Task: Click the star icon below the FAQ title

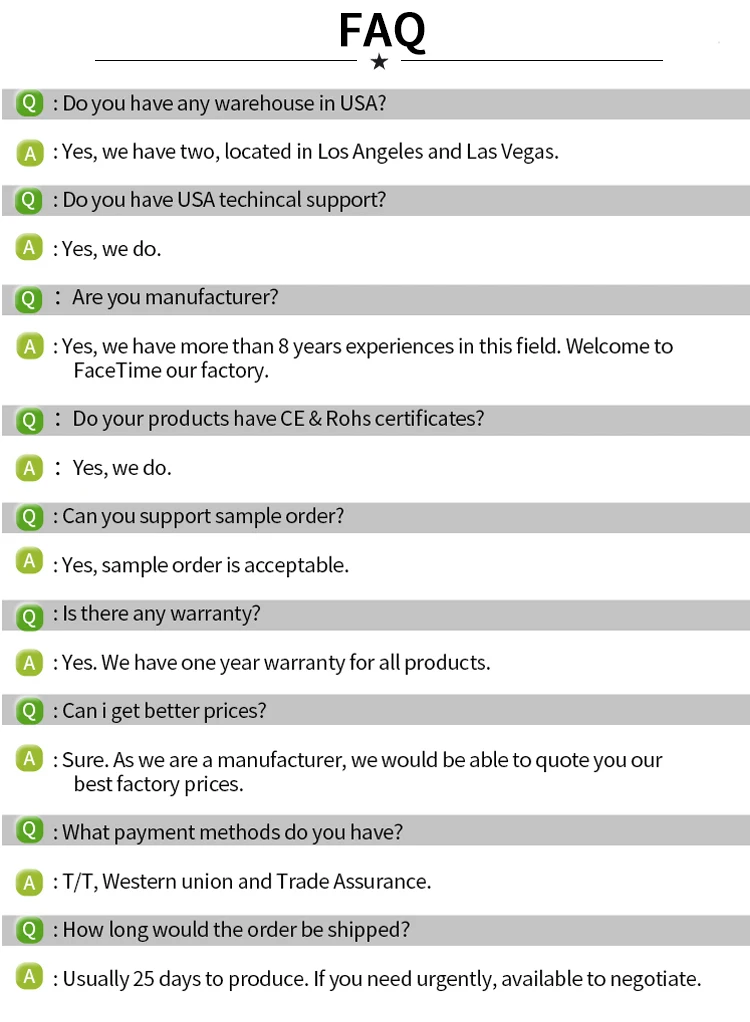Action: [x=379, y=62]
